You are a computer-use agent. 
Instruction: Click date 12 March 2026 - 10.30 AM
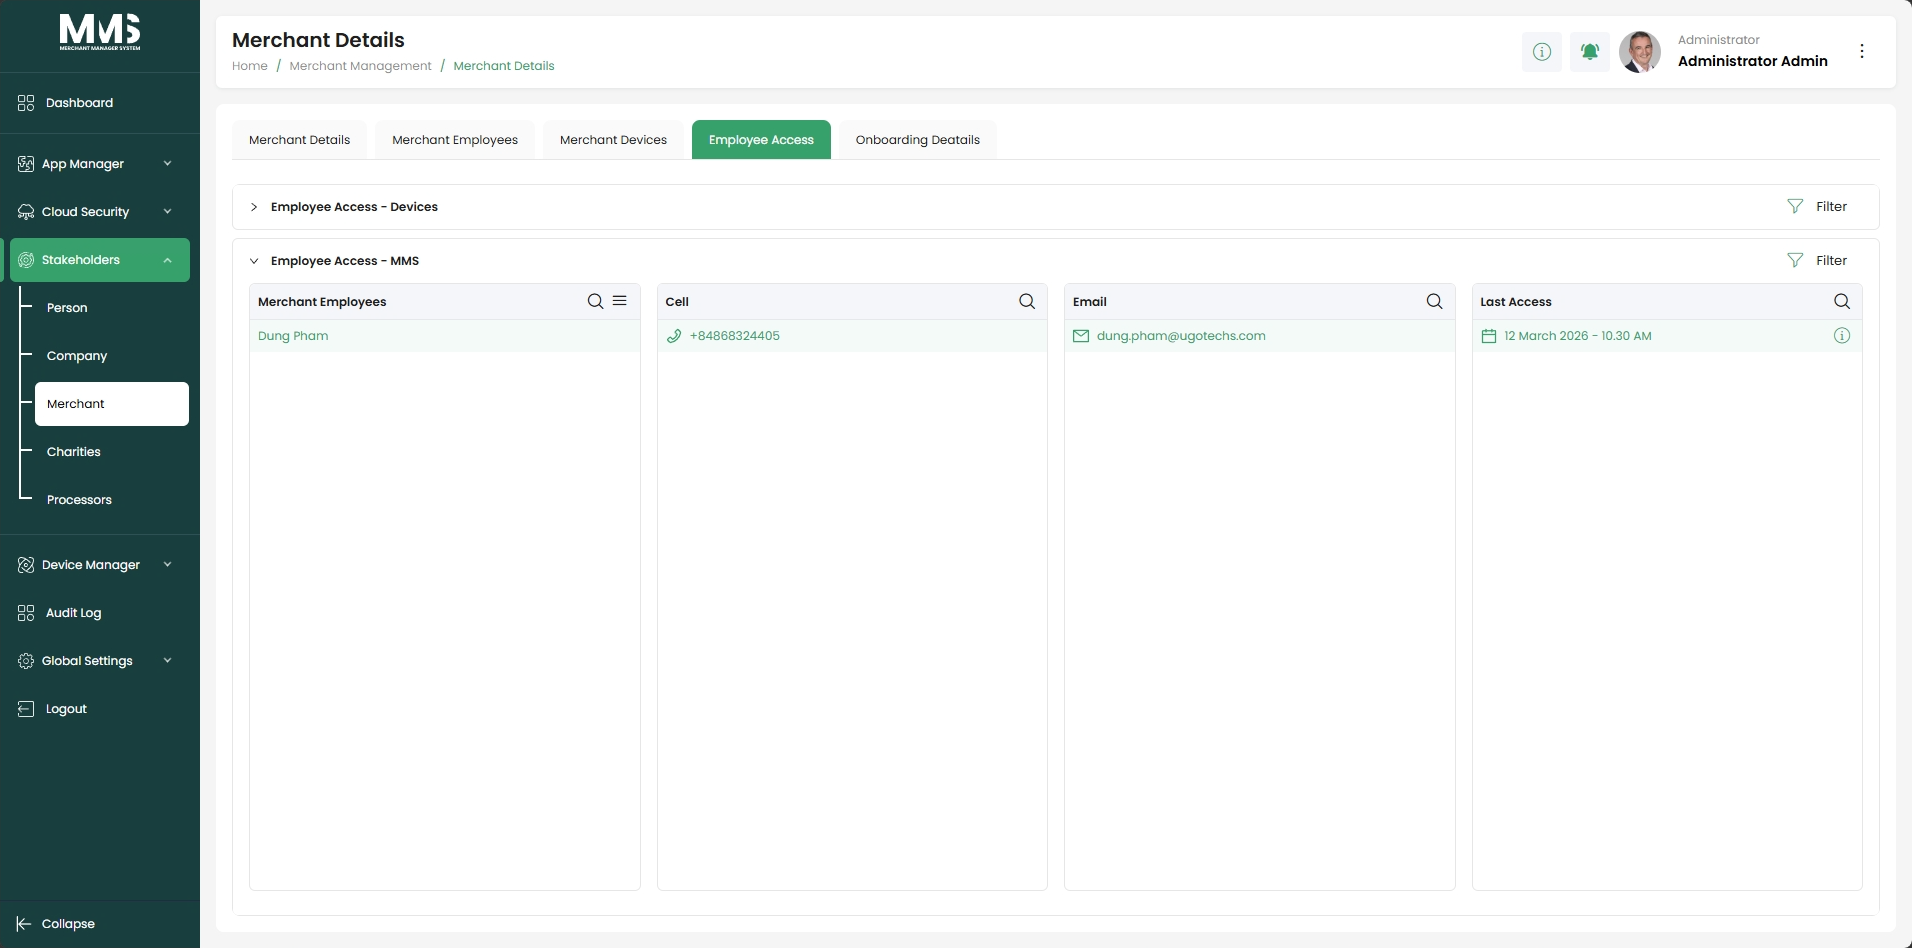click(x=1578, y=336)
